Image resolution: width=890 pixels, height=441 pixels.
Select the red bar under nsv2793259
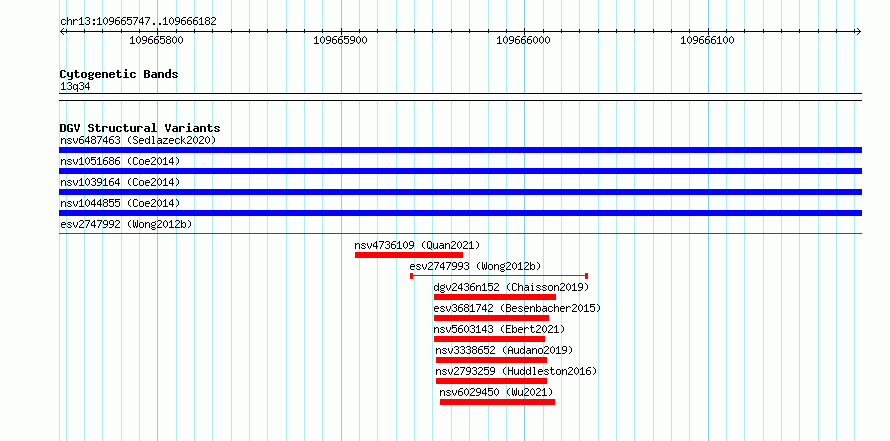tap(492, 381)
